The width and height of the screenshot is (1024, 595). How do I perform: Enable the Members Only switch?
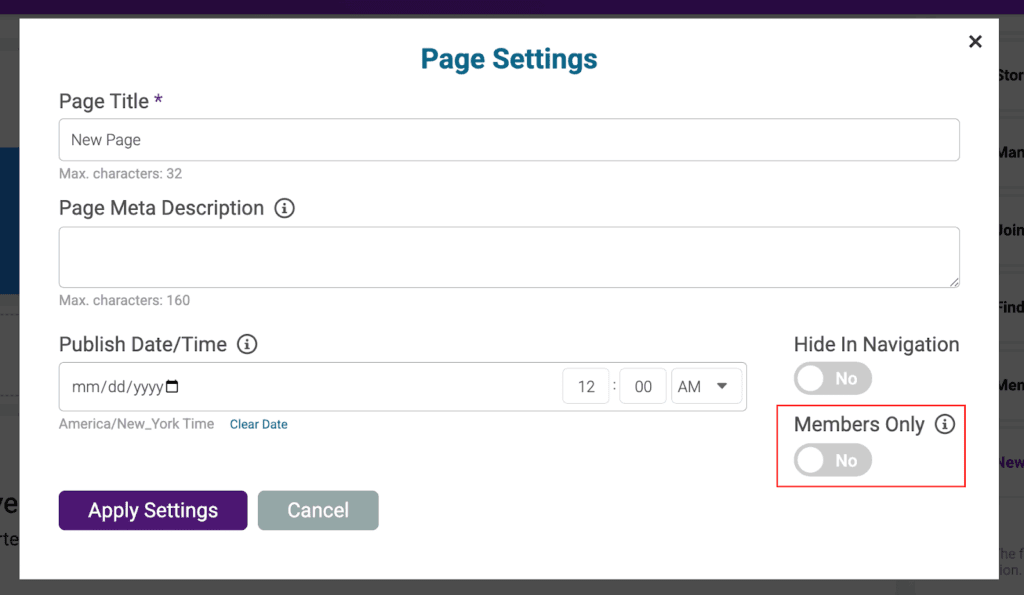click(832, 460)
